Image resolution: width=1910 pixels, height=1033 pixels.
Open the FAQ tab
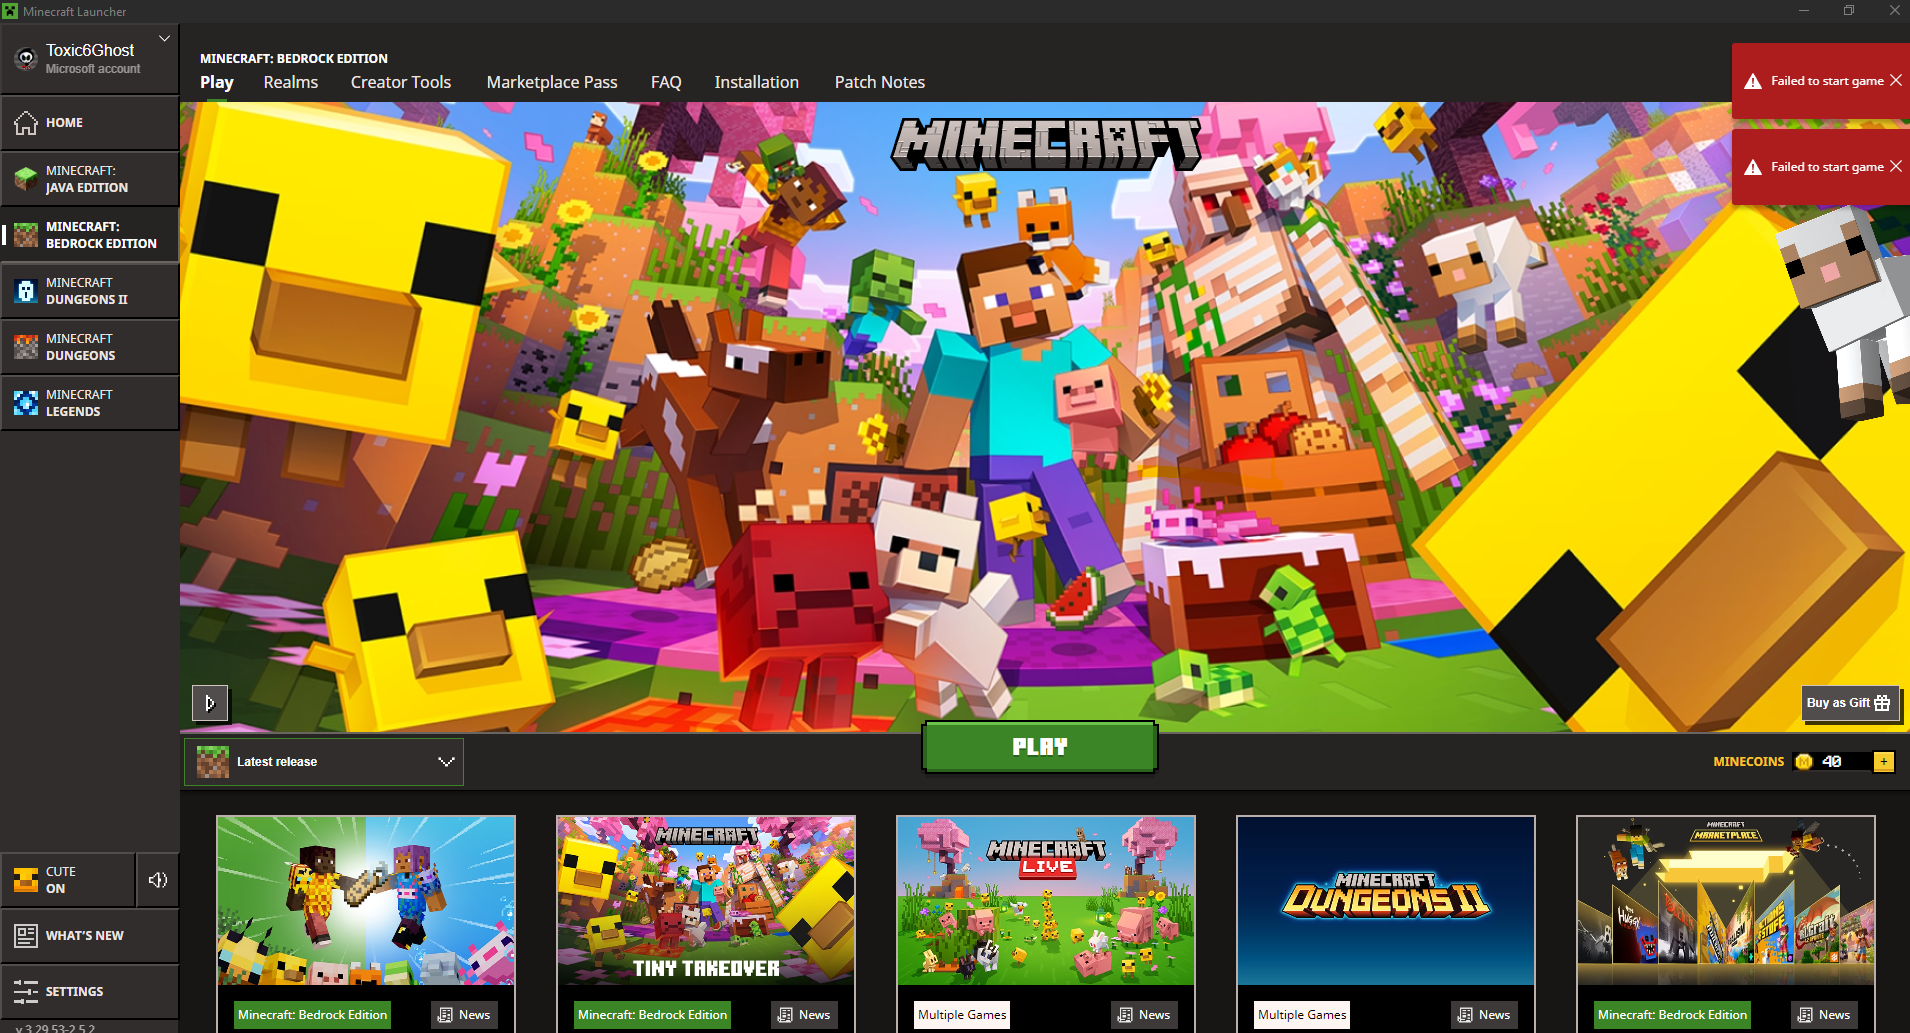tap(666, 82)
